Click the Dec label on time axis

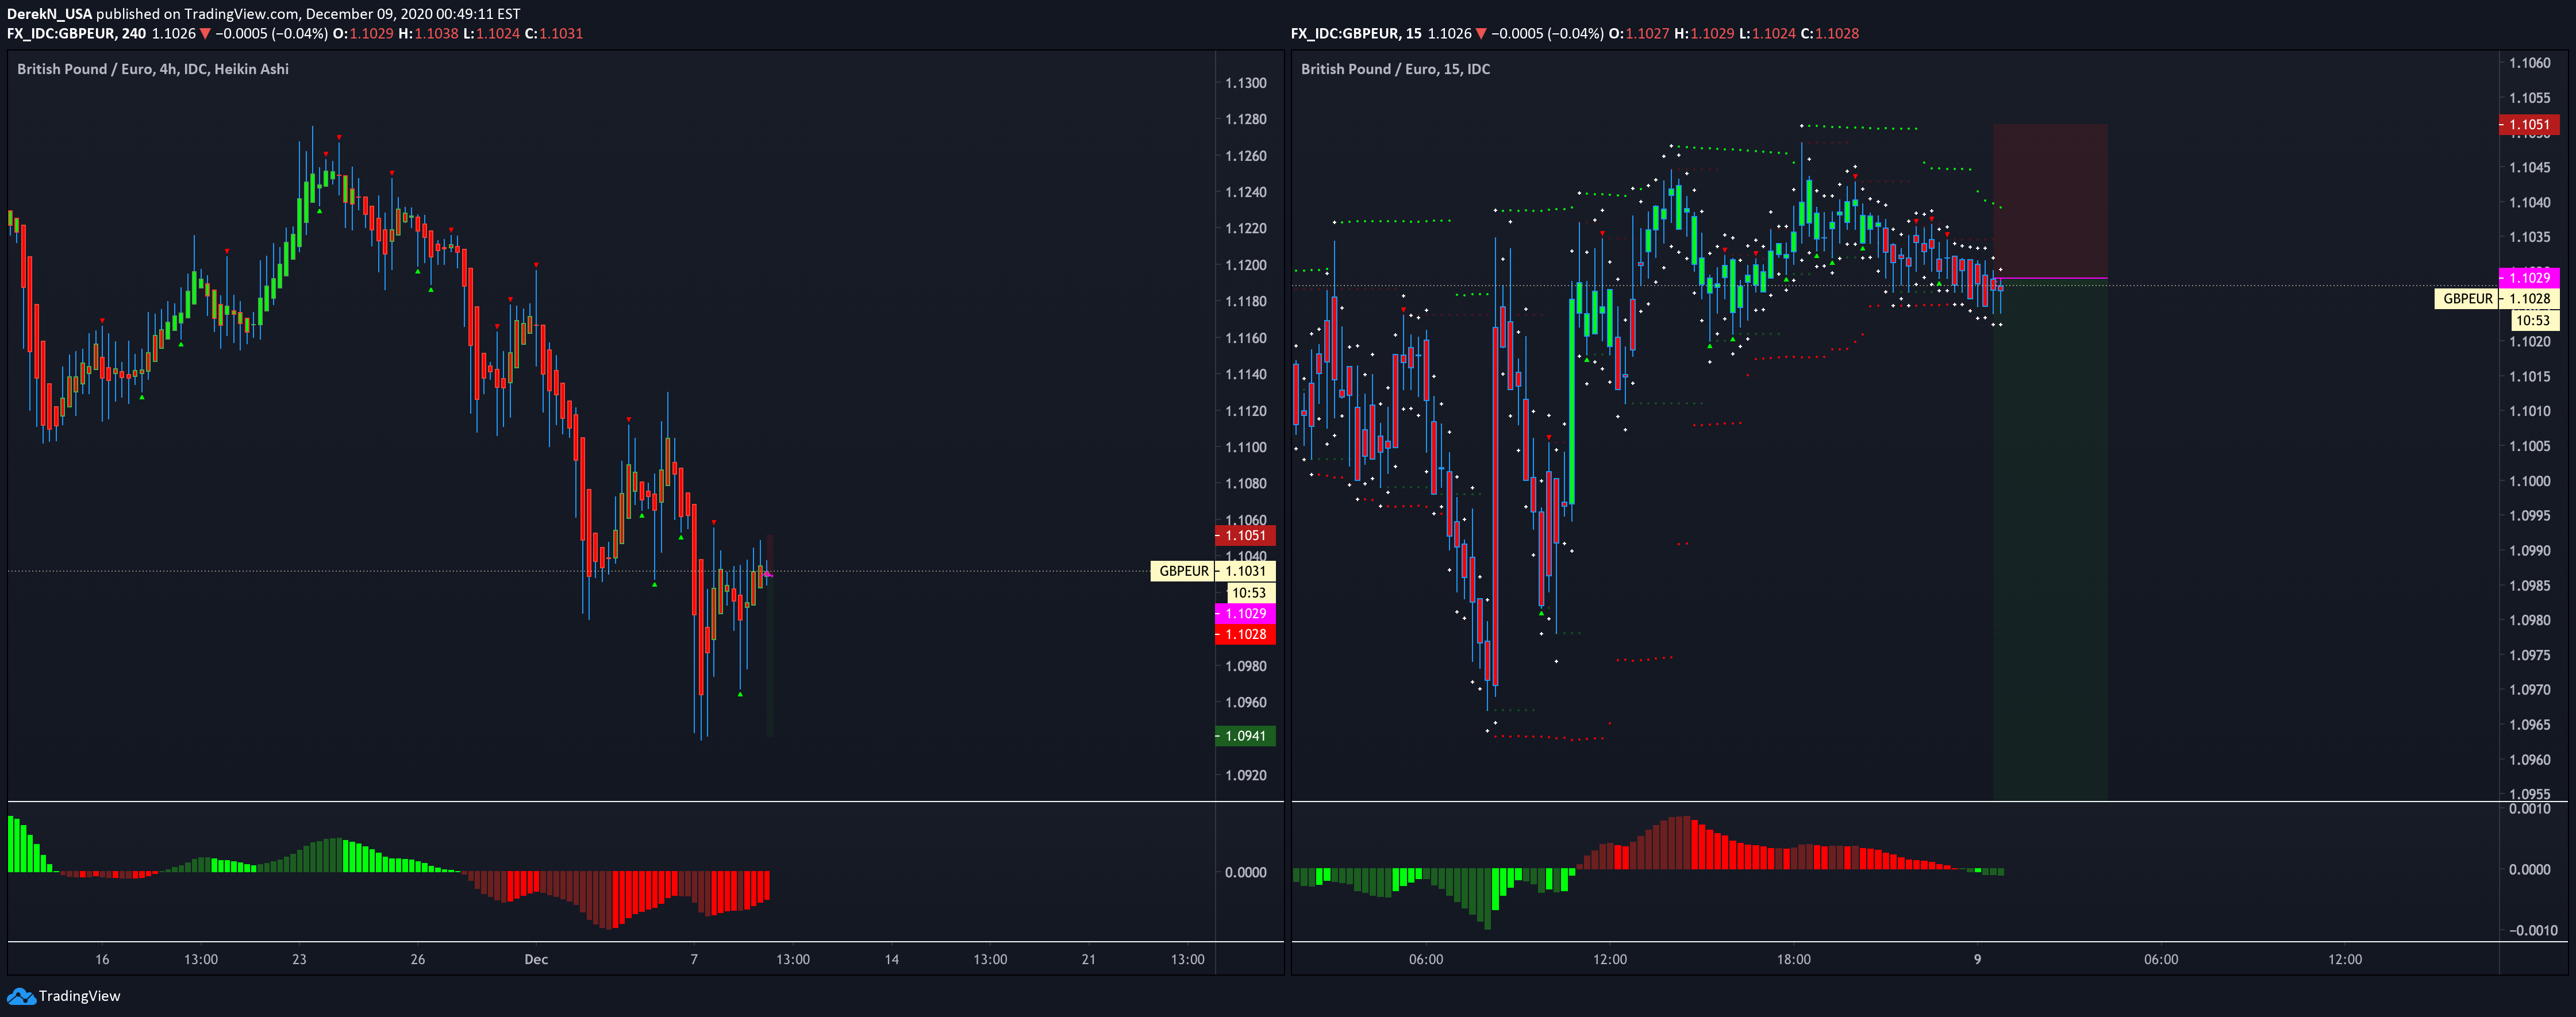536,959
